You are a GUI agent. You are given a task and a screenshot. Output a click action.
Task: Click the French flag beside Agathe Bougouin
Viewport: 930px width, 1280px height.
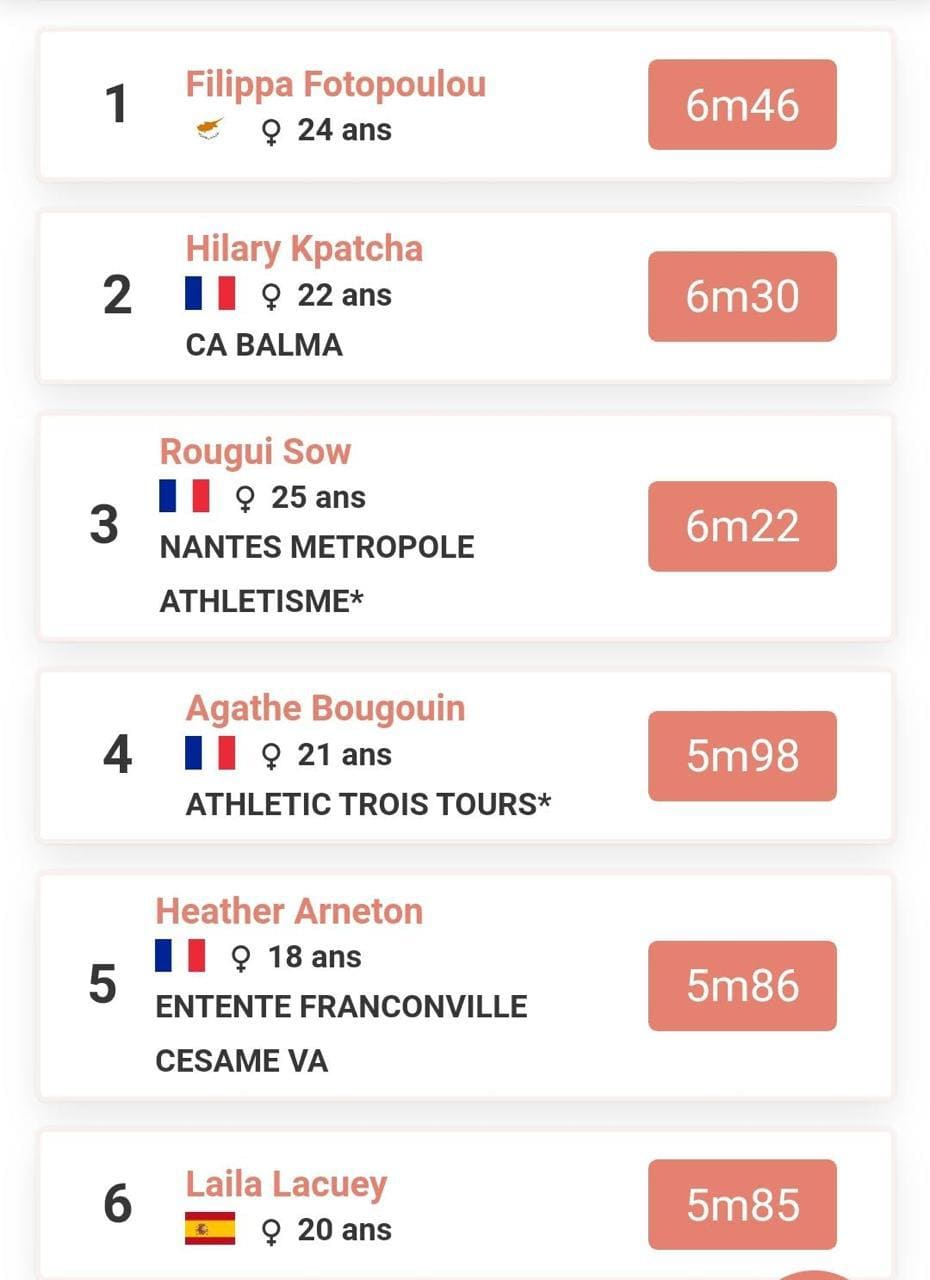pyautogui.click(x=210, y=753)
